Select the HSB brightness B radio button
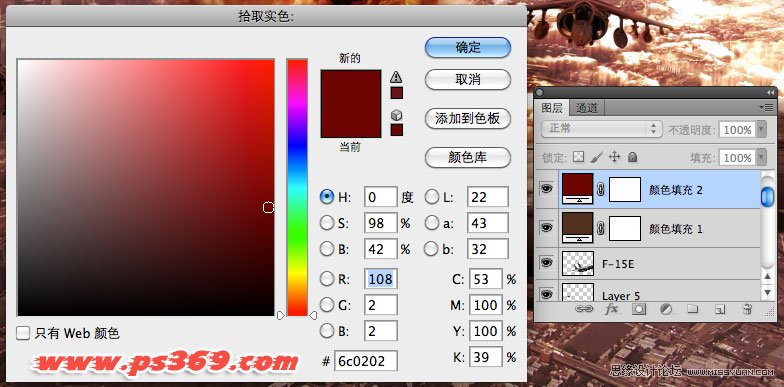This screenshot has width=784, height=387. 327,248
